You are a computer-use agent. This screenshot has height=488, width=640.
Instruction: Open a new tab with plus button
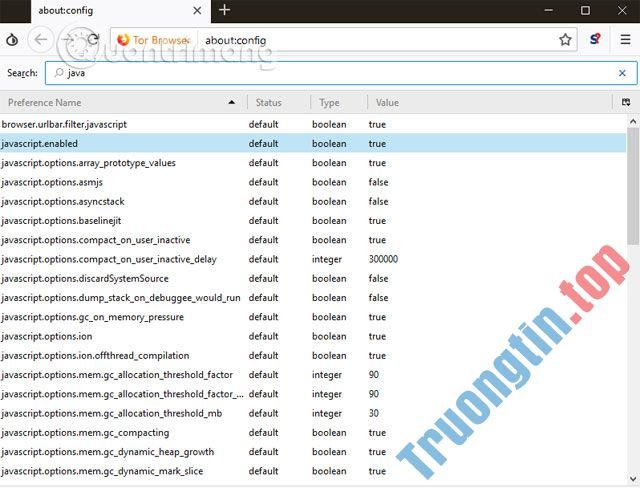pyautogui.click(x=224, y=10)
